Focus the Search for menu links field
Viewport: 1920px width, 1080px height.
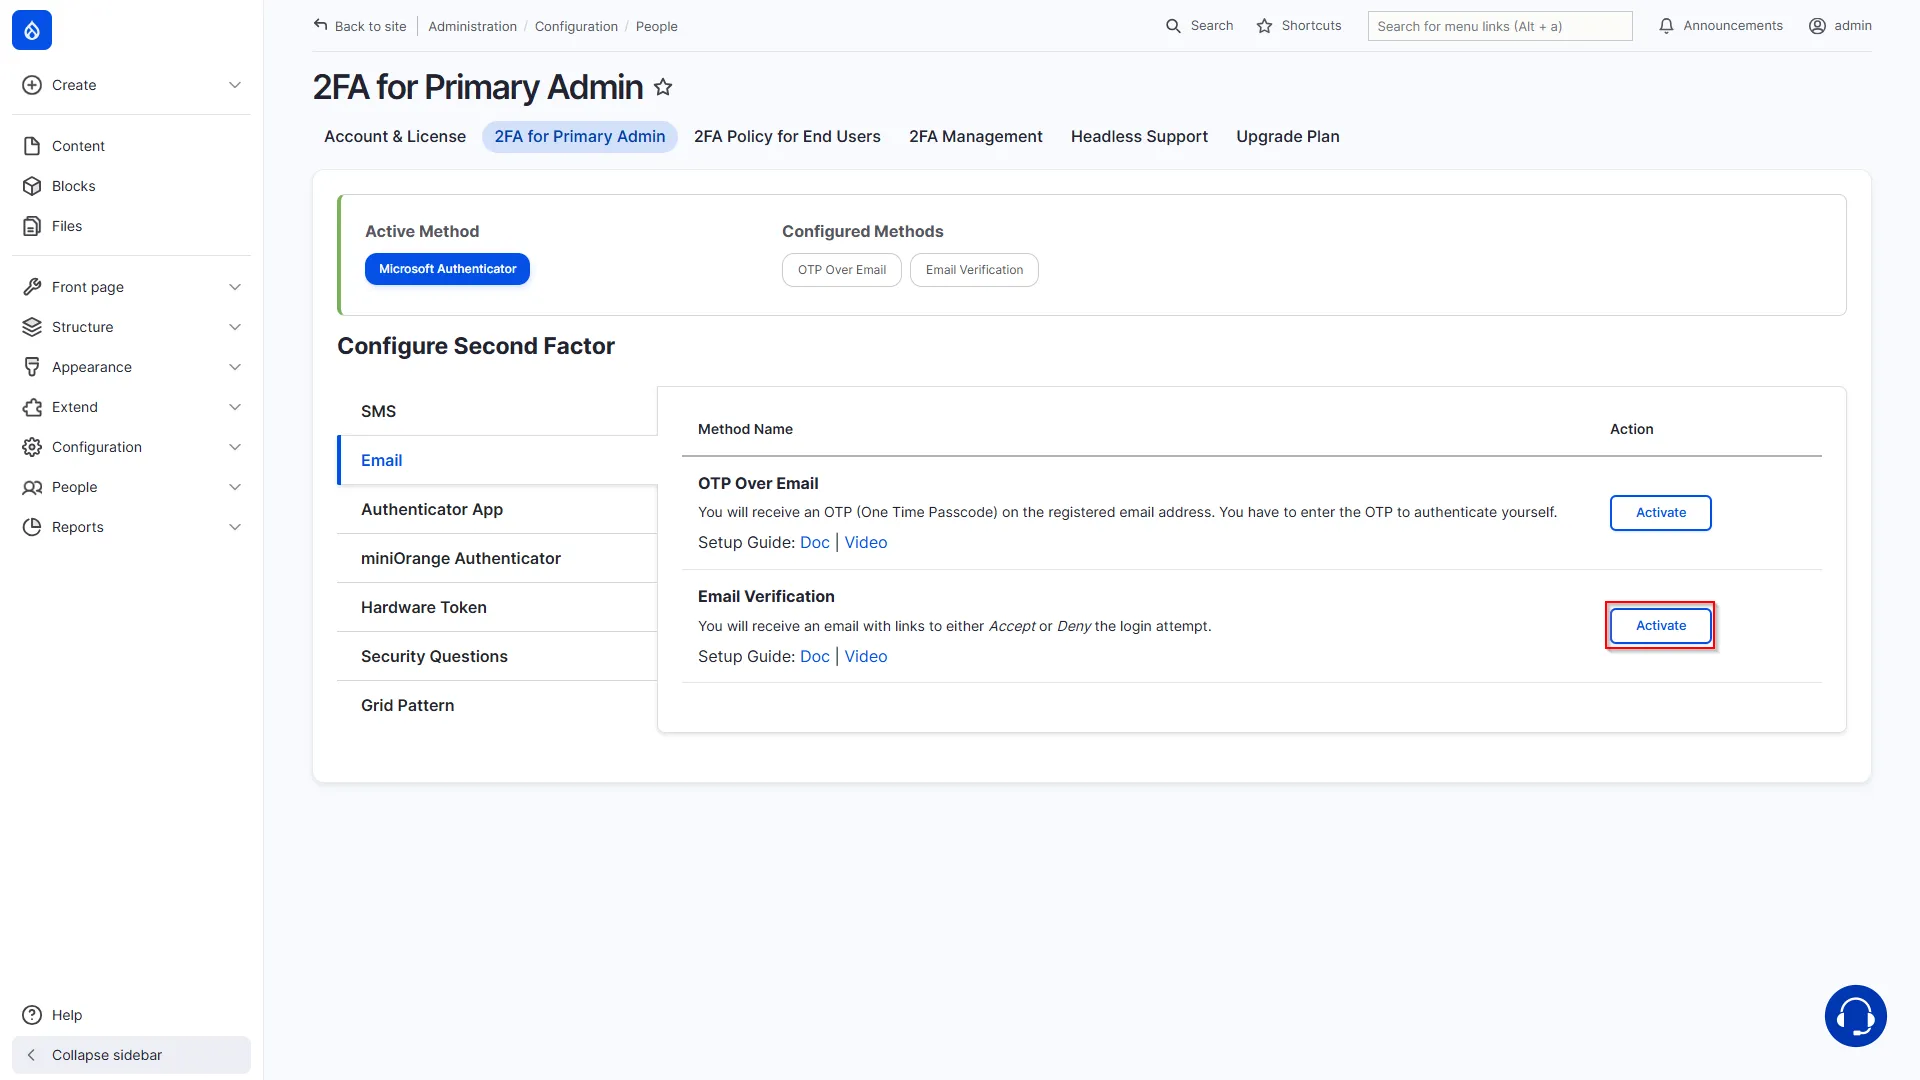1499,26
